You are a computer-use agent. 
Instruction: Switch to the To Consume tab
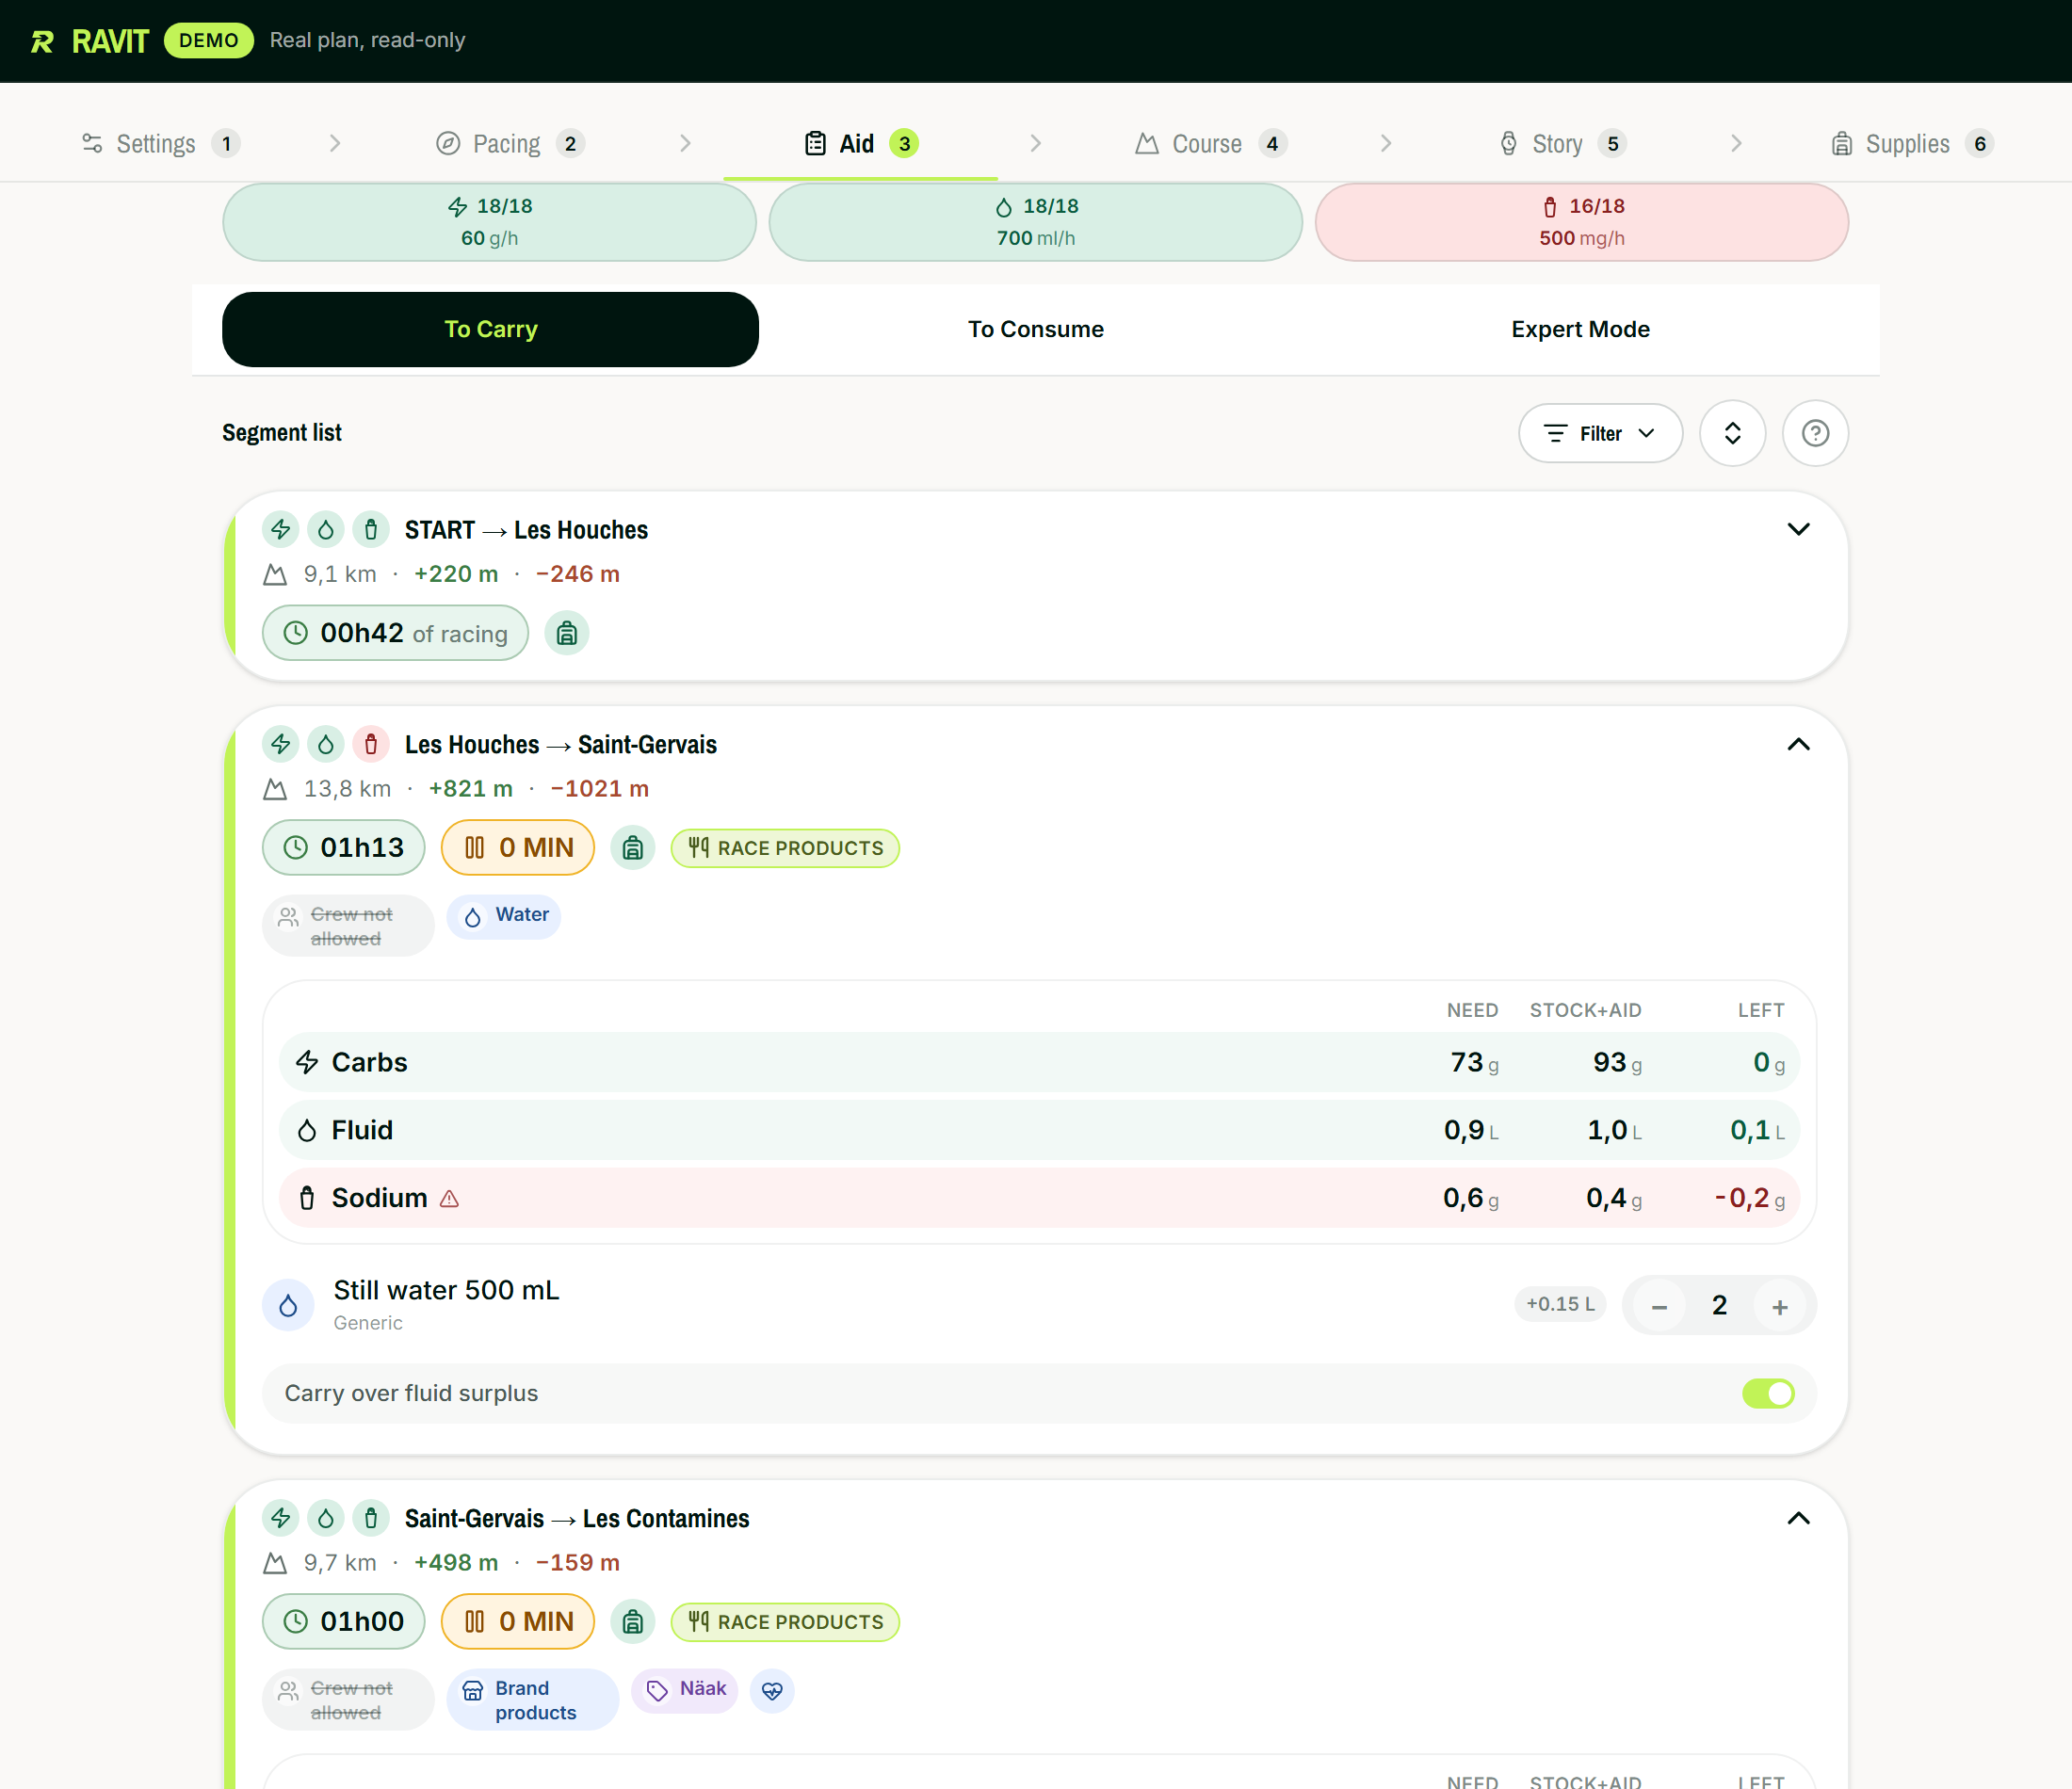1035,329
